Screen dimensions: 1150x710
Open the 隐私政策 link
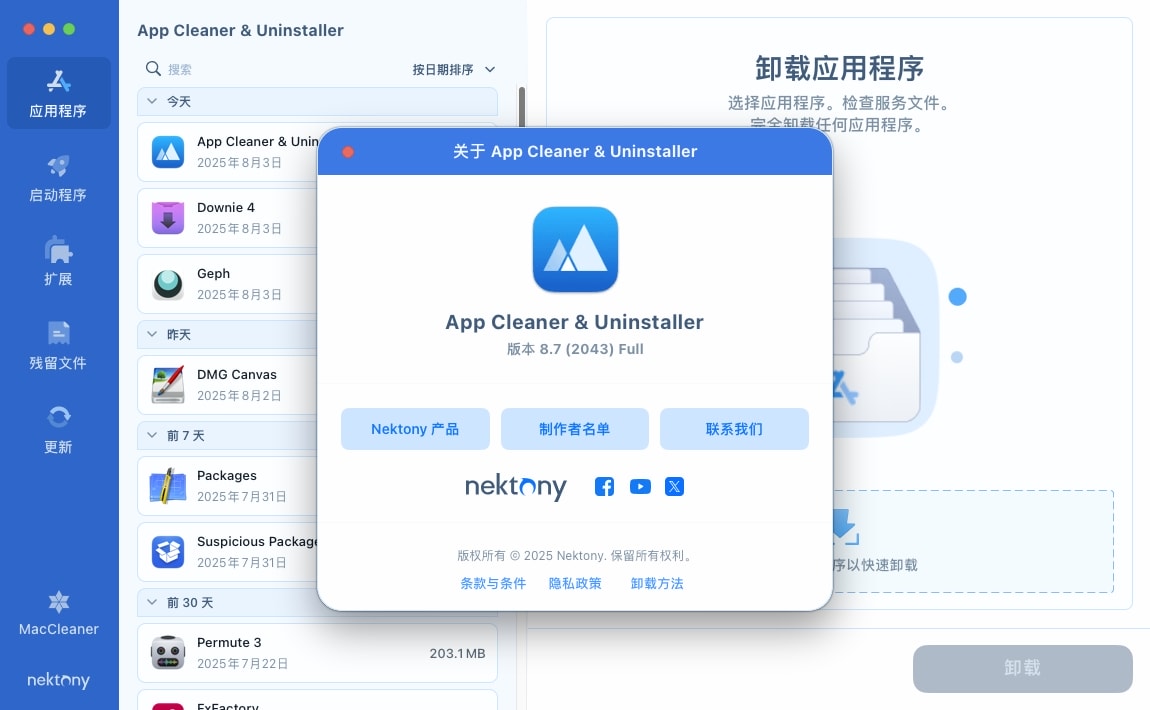pos(575,583)
